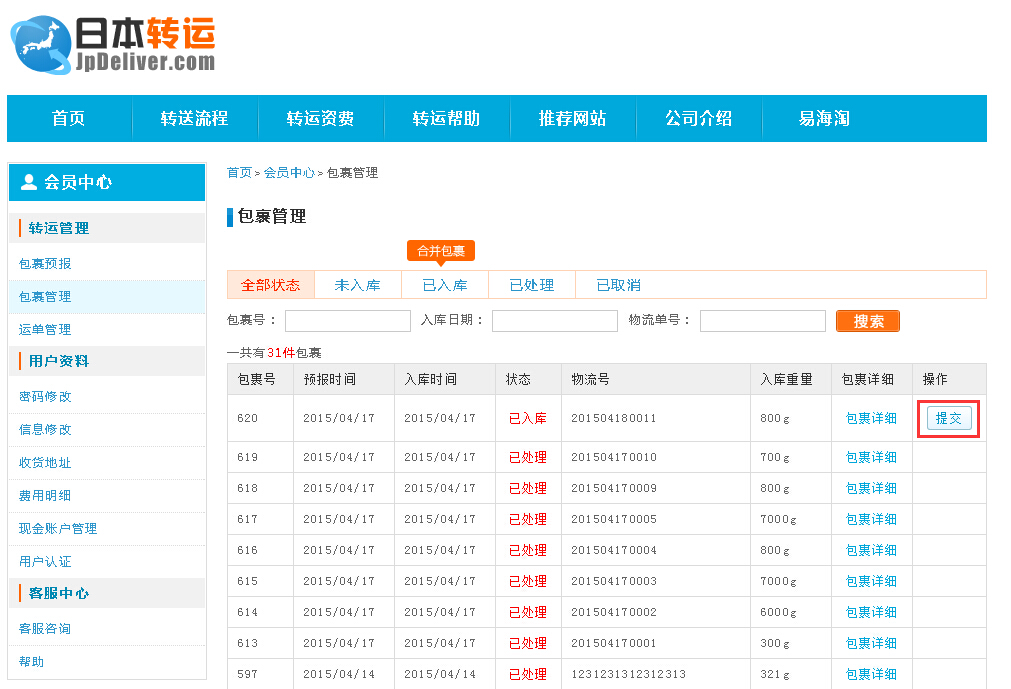Open the 转送流程 navigation menu
Screen dimensions: 1011x689
coord(195,118)
